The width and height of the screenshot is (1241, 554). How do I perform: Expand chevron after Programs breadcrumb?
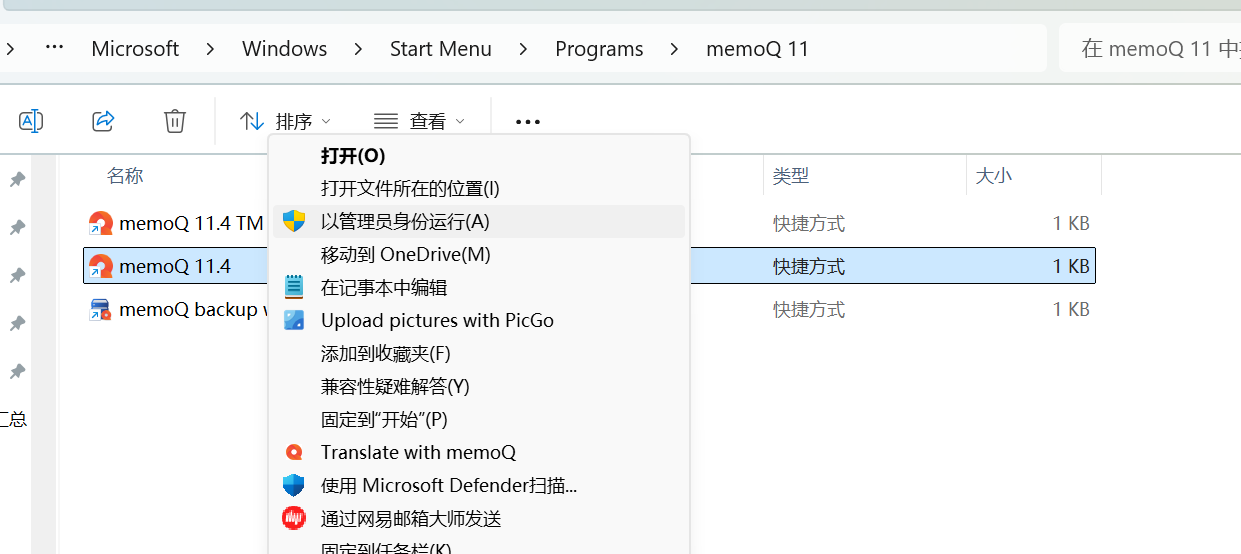(x=675, y=48)
